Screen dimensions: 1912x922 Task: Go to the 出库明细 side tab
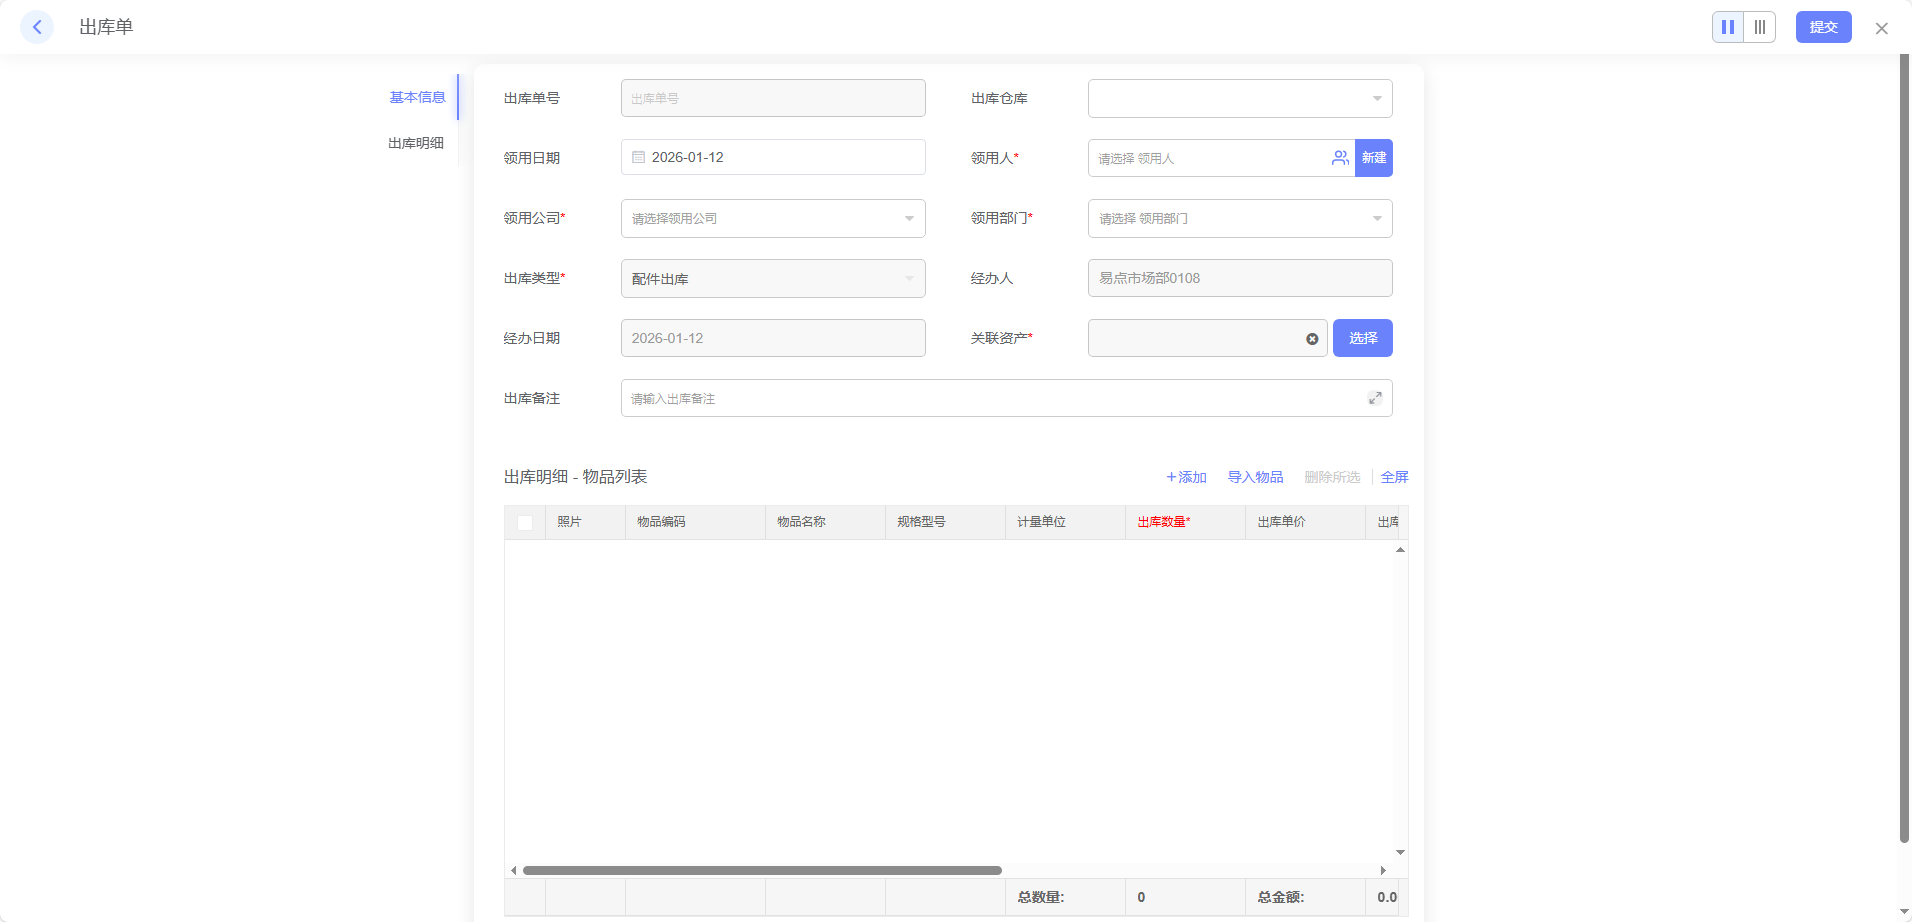tap(416, 143)
